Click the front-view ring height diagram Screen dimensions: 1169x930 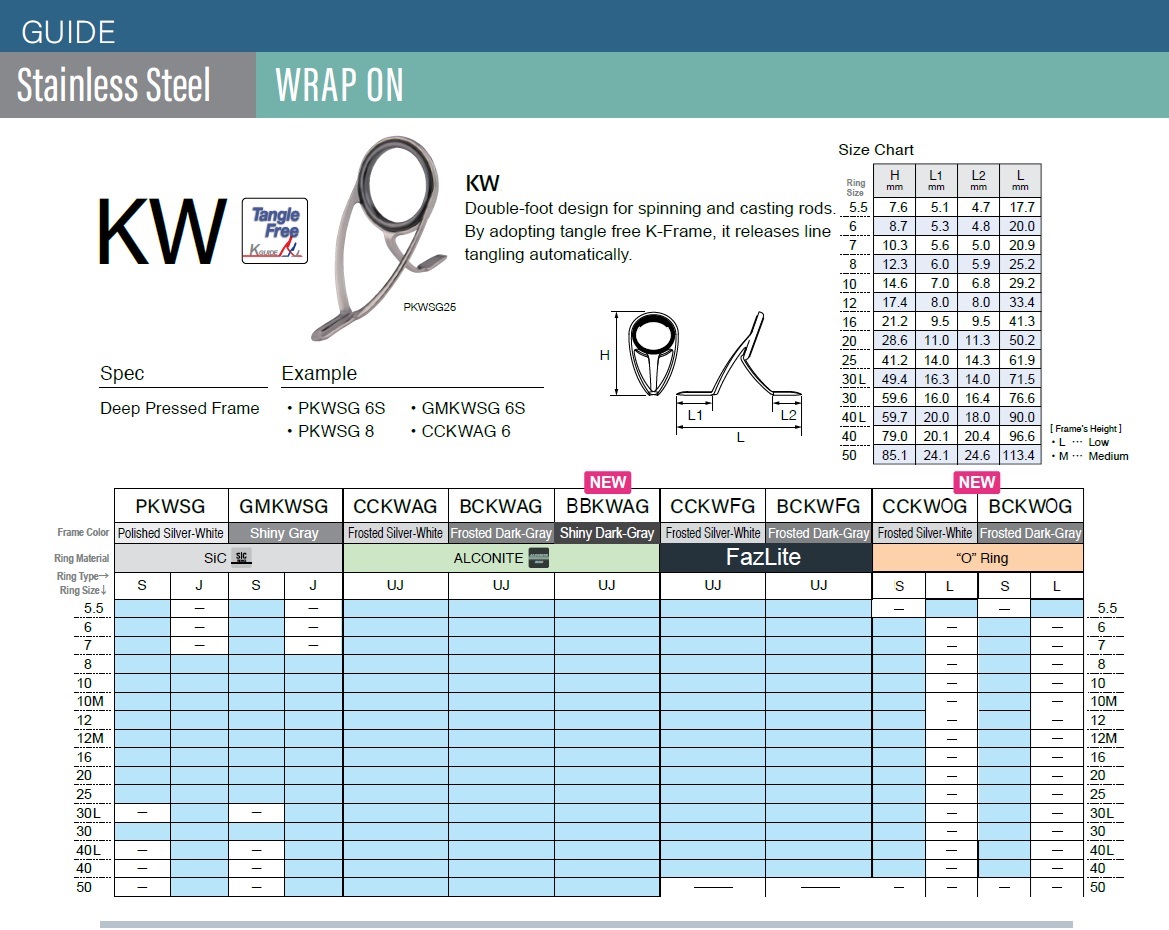point(641,355)
